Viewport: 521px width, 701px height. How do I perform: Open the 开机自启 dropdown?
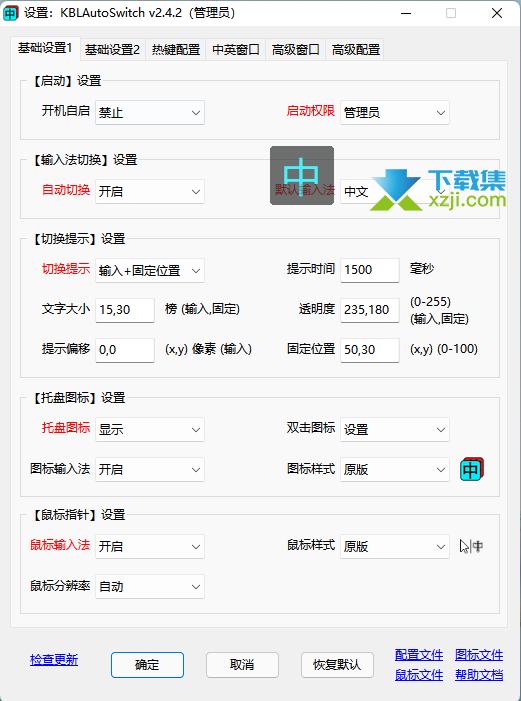click(x=150, y=112)
